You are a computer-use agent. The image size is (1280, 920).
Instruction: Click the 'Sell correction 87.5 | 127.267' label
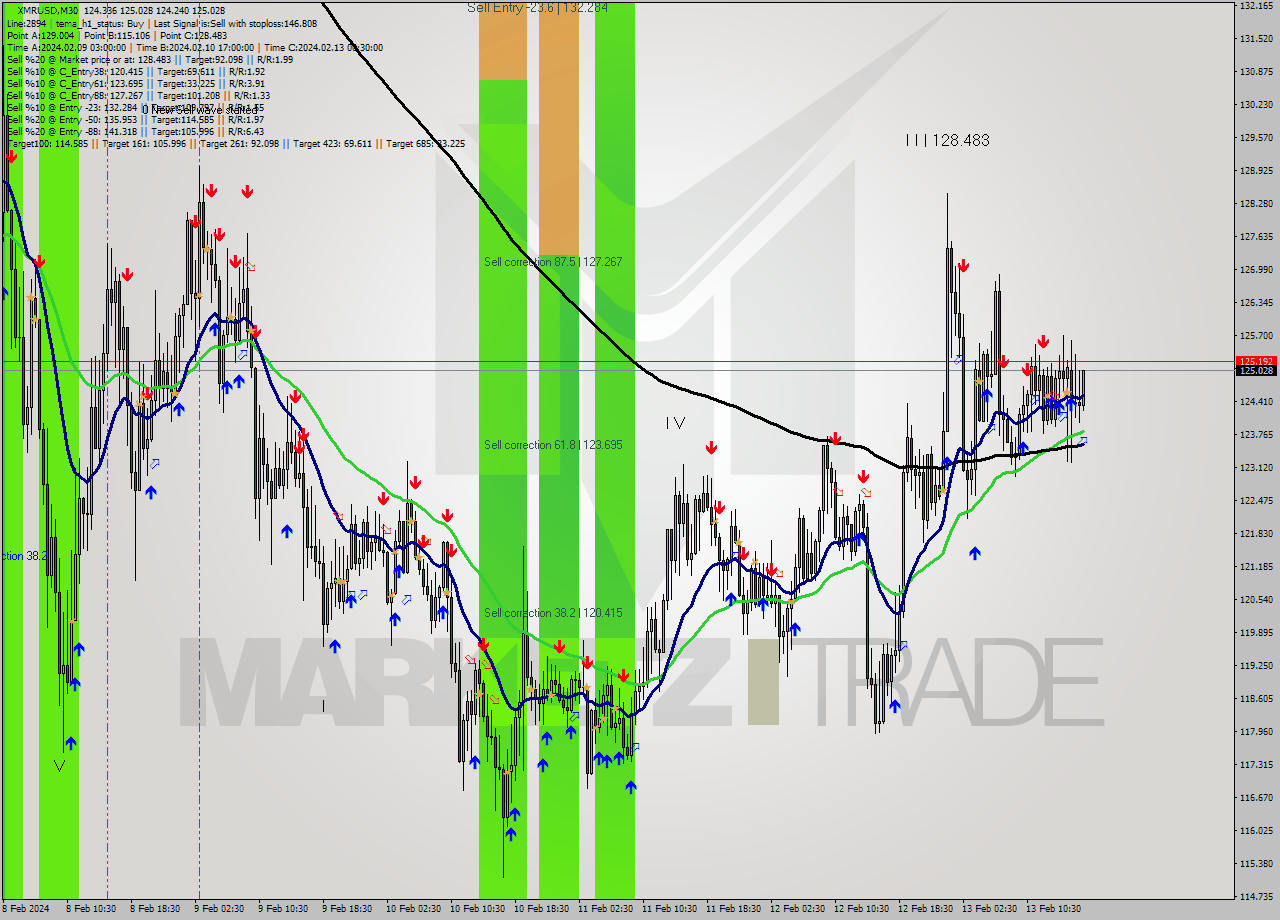(x=553, y=261)
